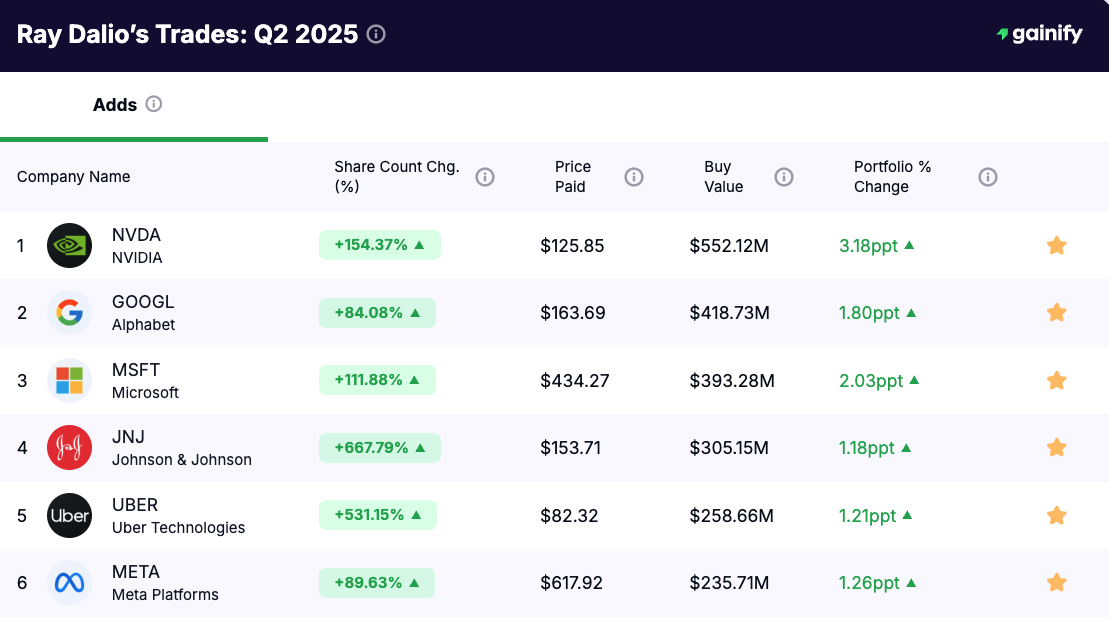Click the +667.79% share change badge

380,448
